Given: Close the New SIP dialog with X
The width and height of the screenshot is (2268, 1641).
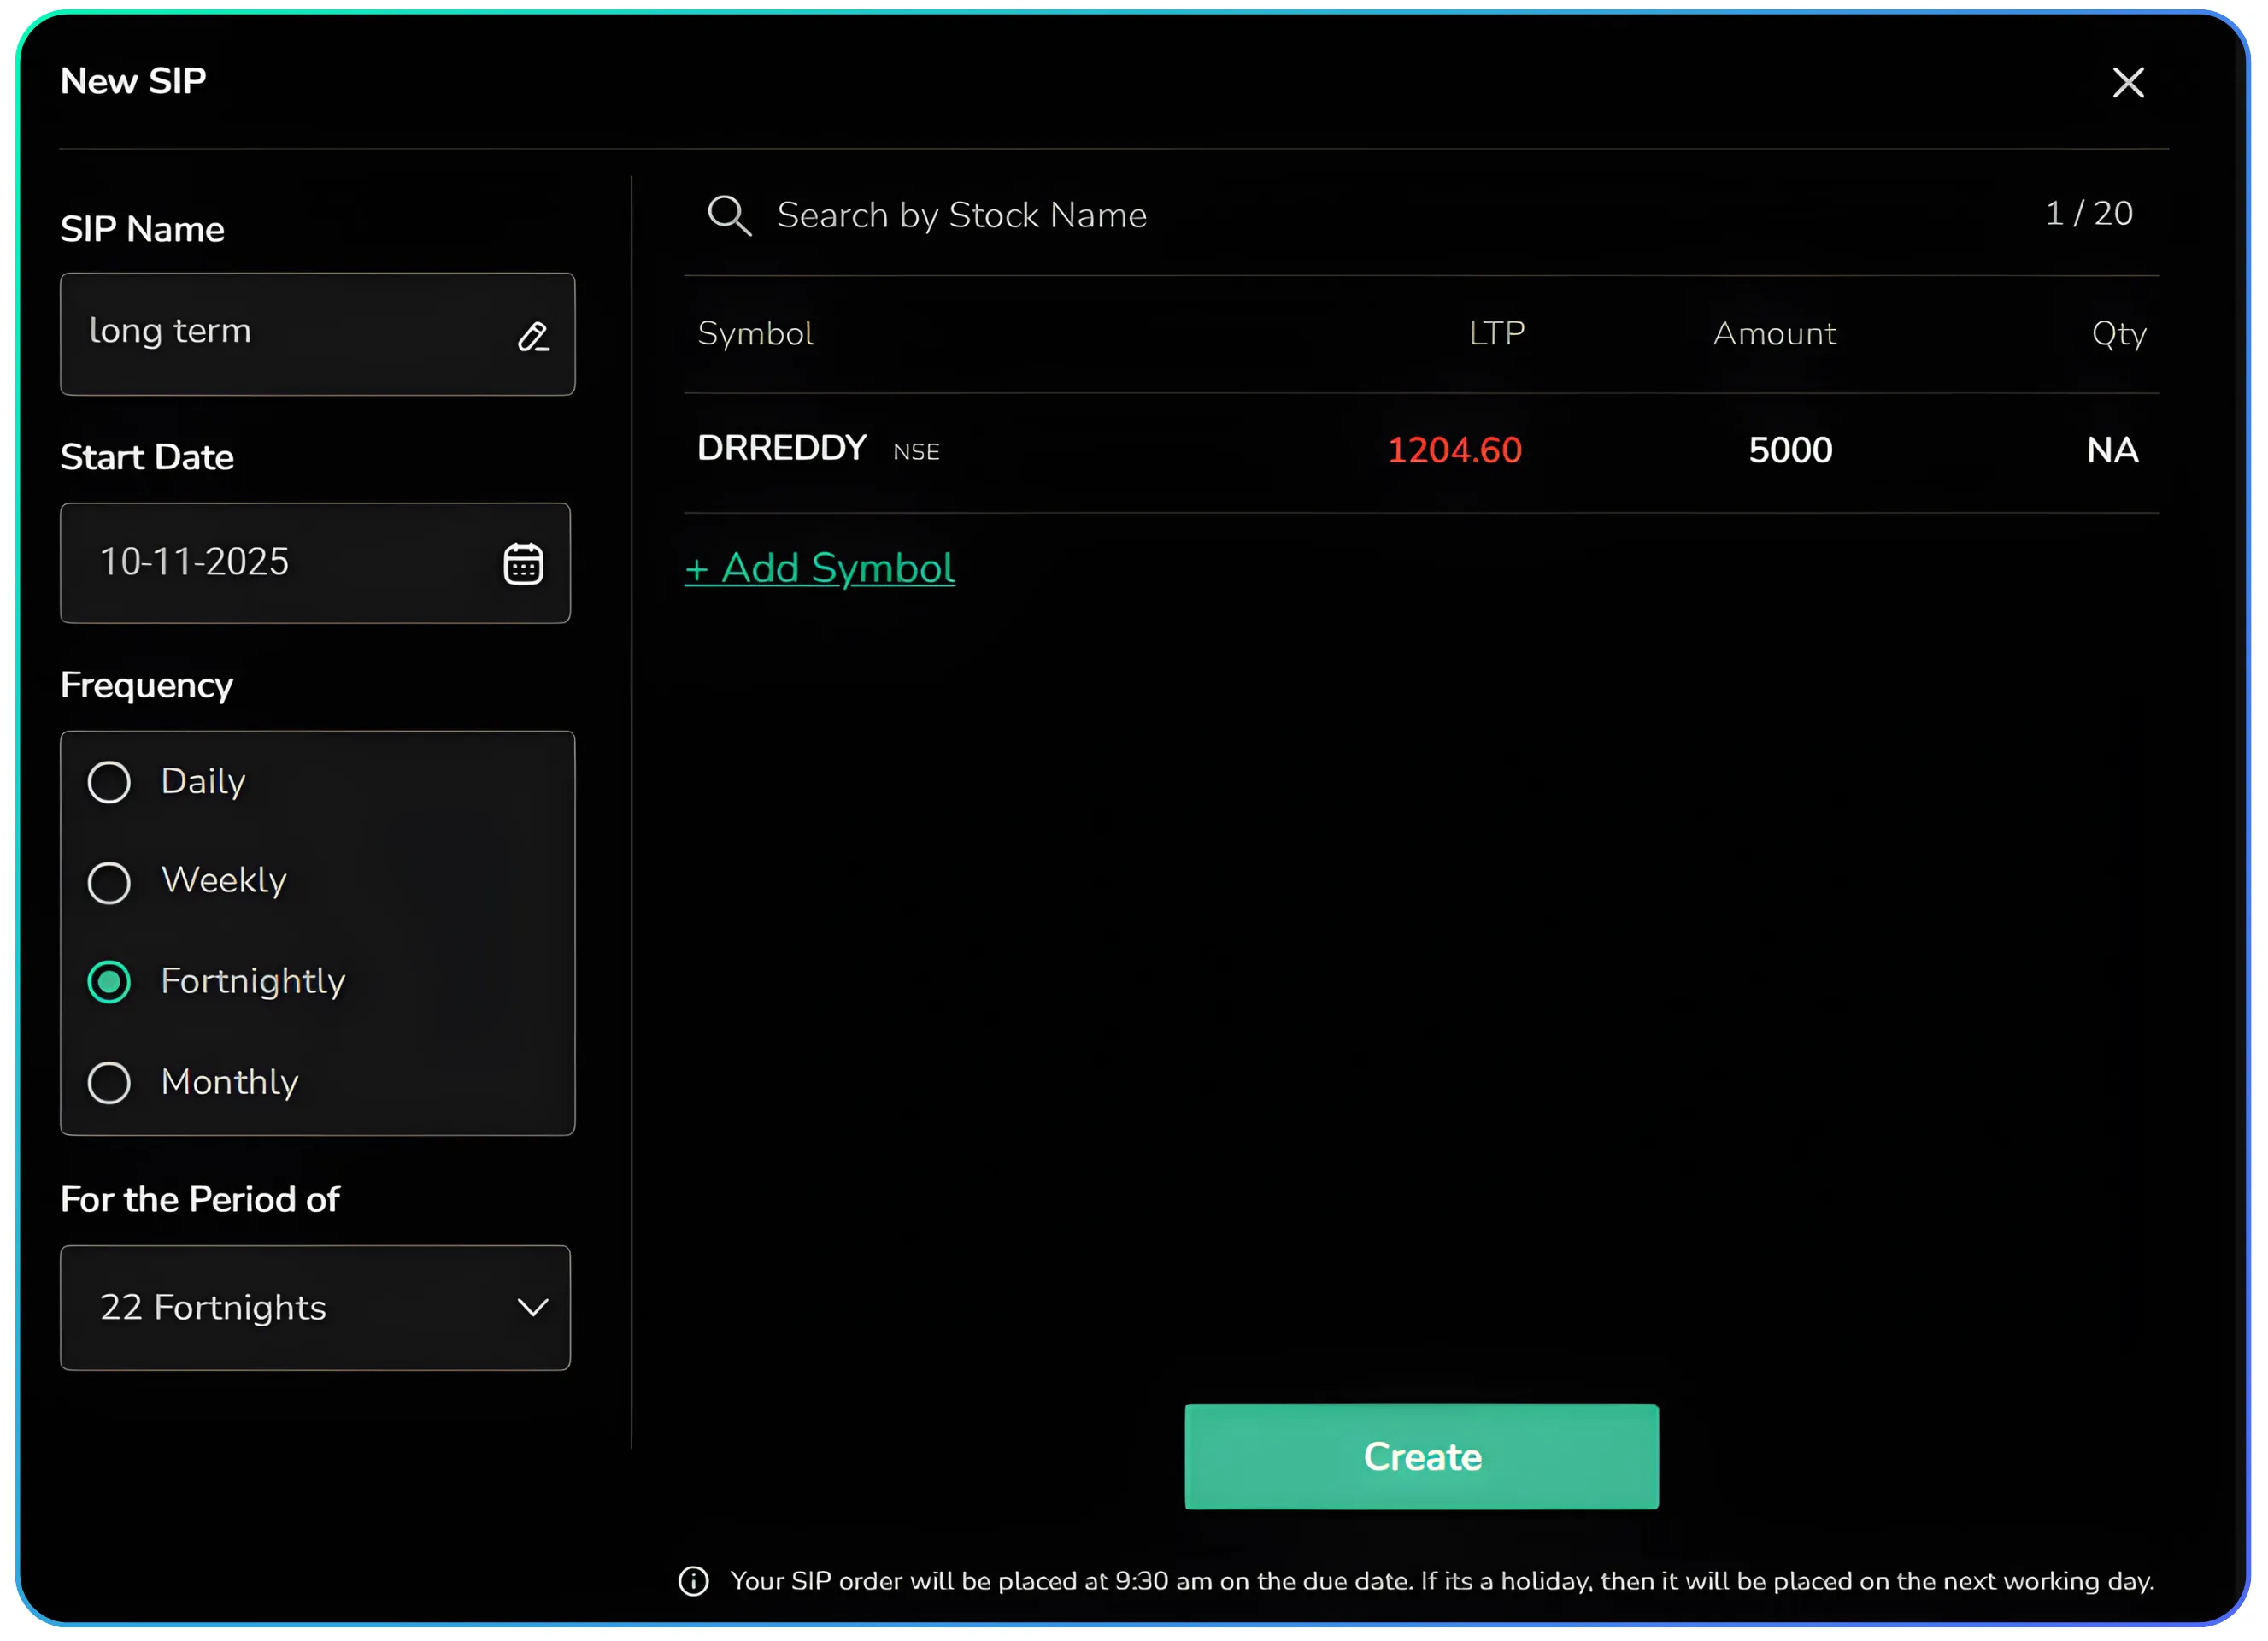Looking at the screenshot, I should [x=2127, y=83].
